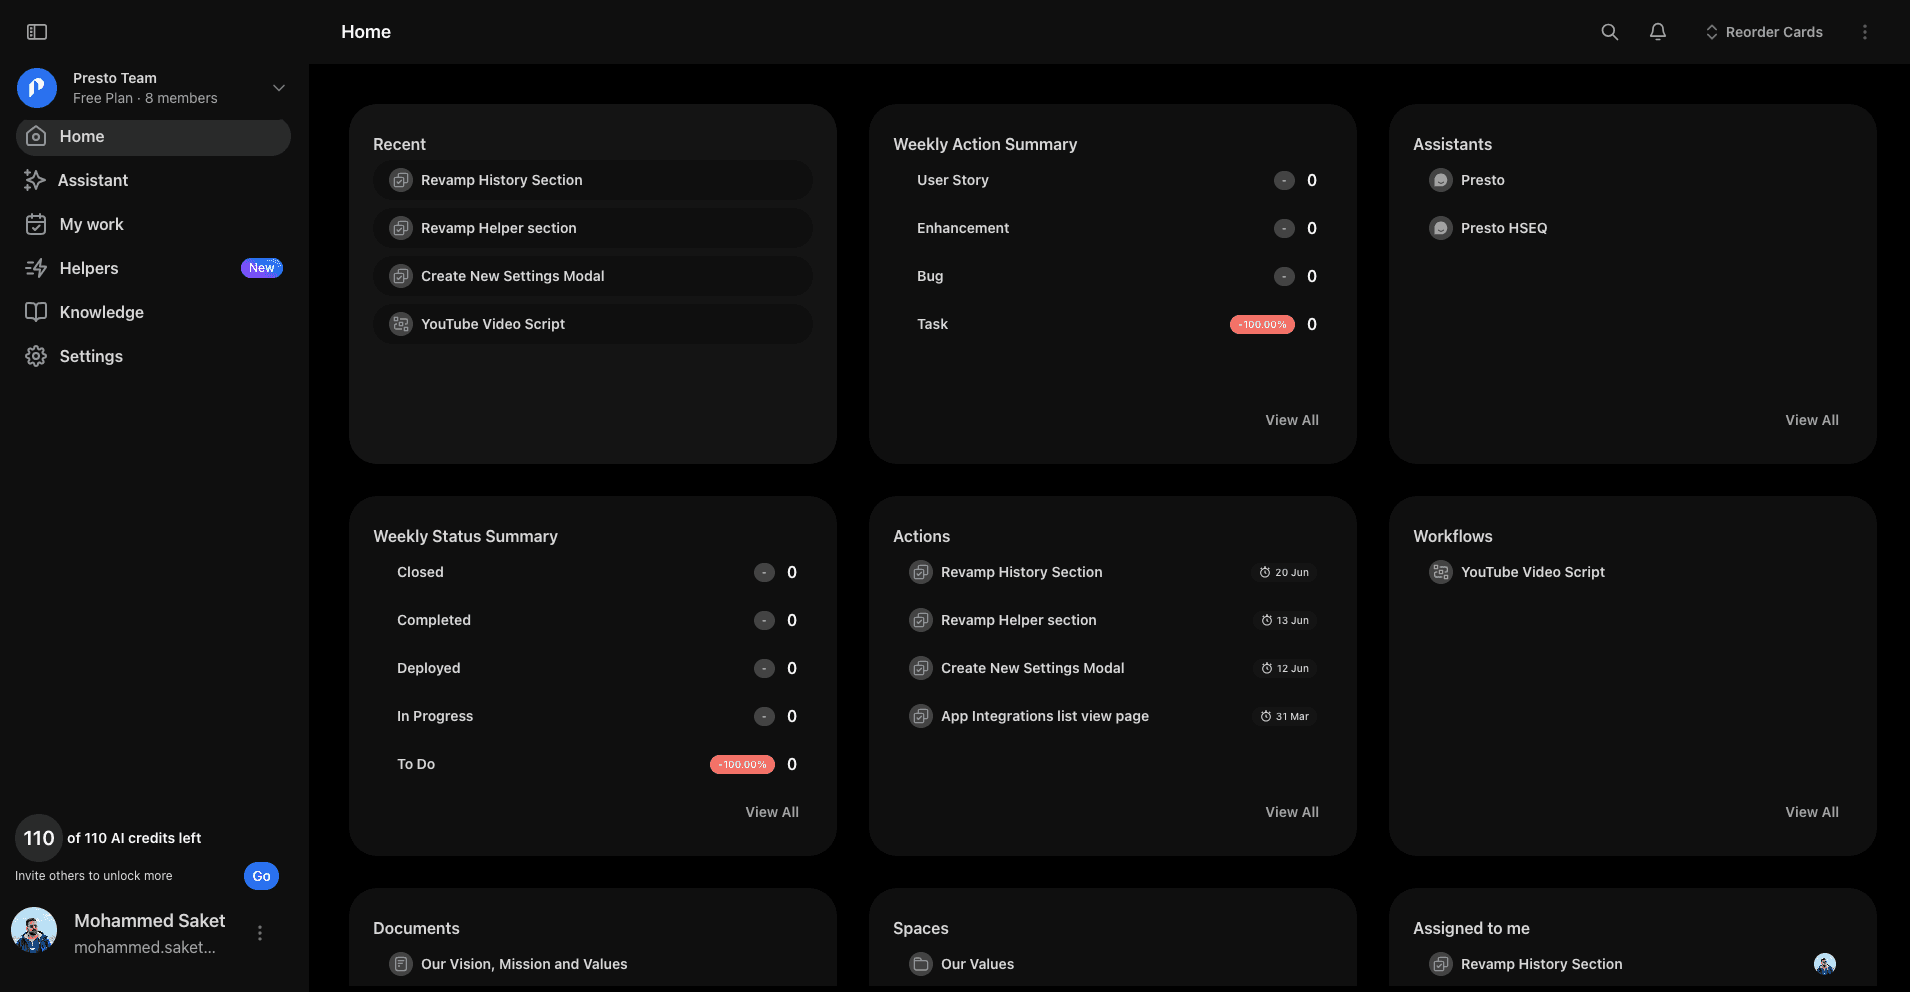
Task: Click the sidebar collapse icon
Action: (x=37, y=31)
